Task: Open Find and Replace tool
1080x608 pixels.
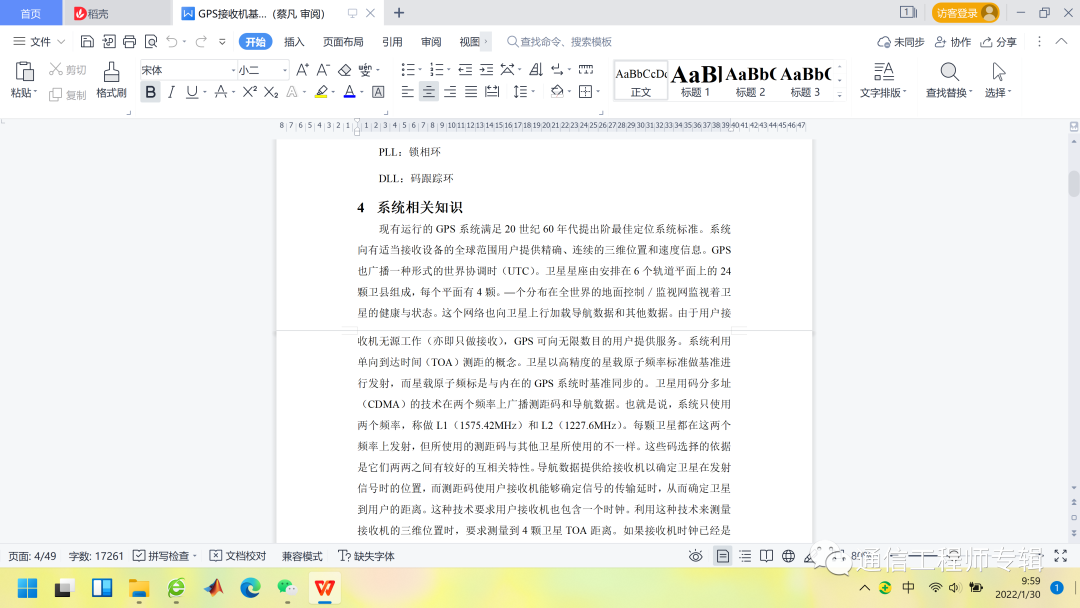Action: (x=948, y=79)
